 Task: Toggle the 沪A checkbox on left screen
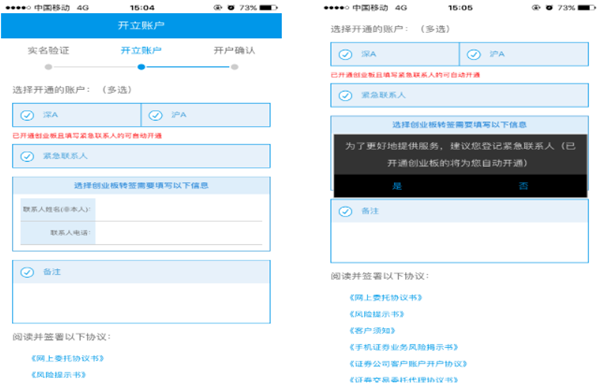pyautogui.click(x=155, y=115)
